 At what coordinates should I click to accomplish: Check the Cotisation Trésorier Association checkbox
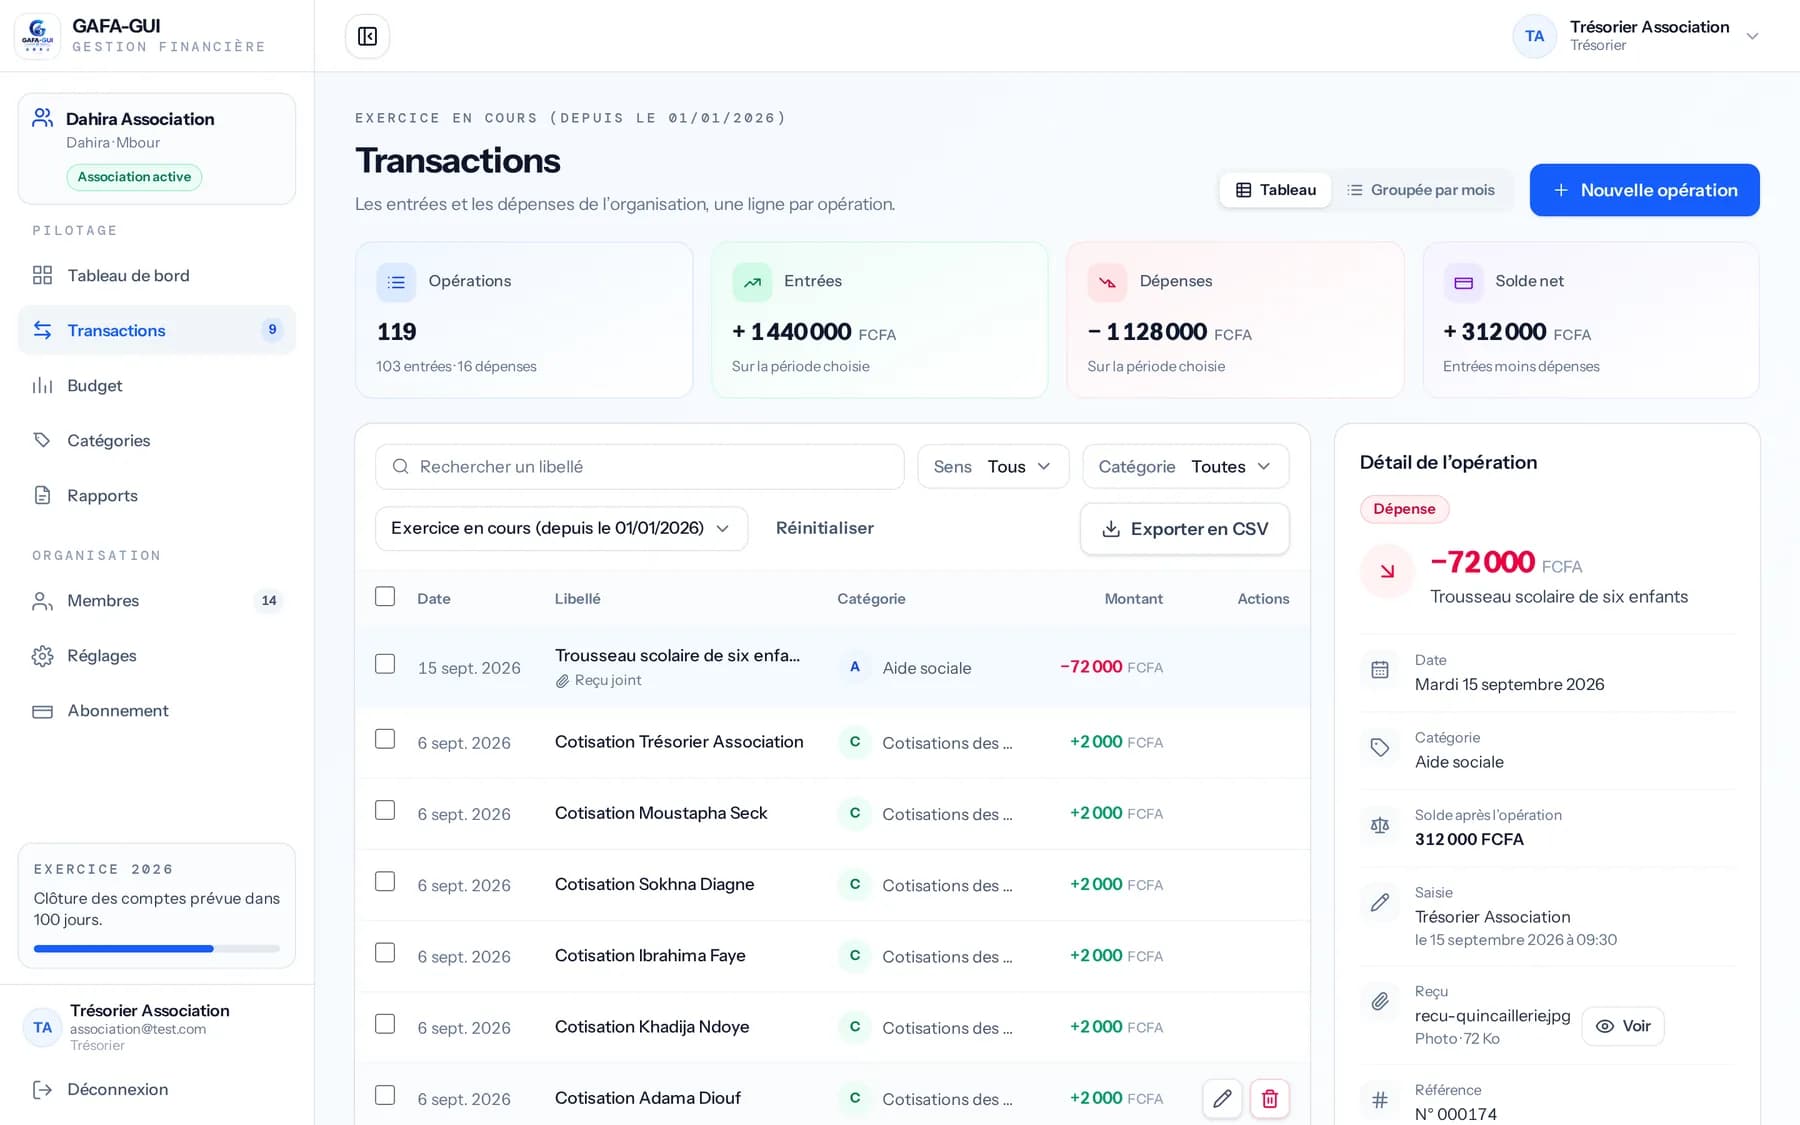coord(385,739)
